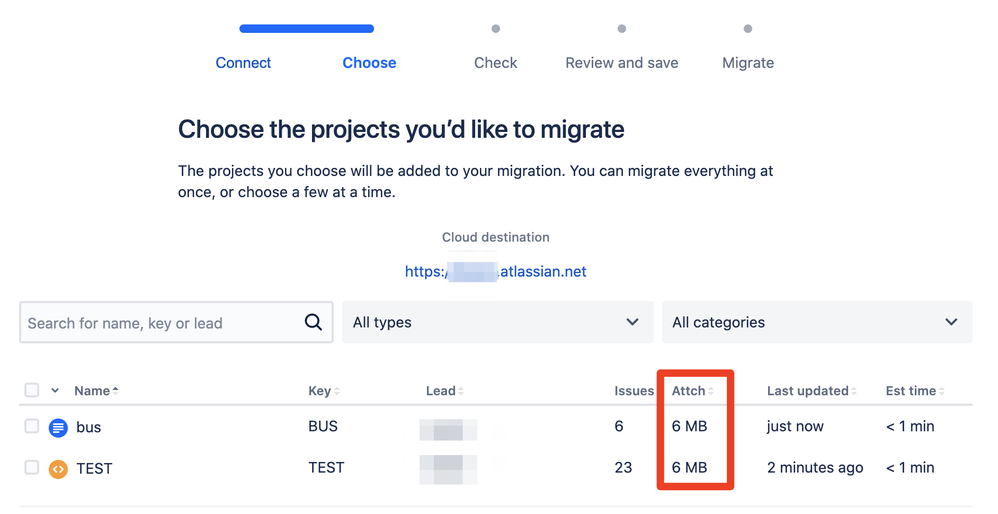Click the blue progress bar segment
This screenshot has width=998, height=514.
click(x=307, y=29)
